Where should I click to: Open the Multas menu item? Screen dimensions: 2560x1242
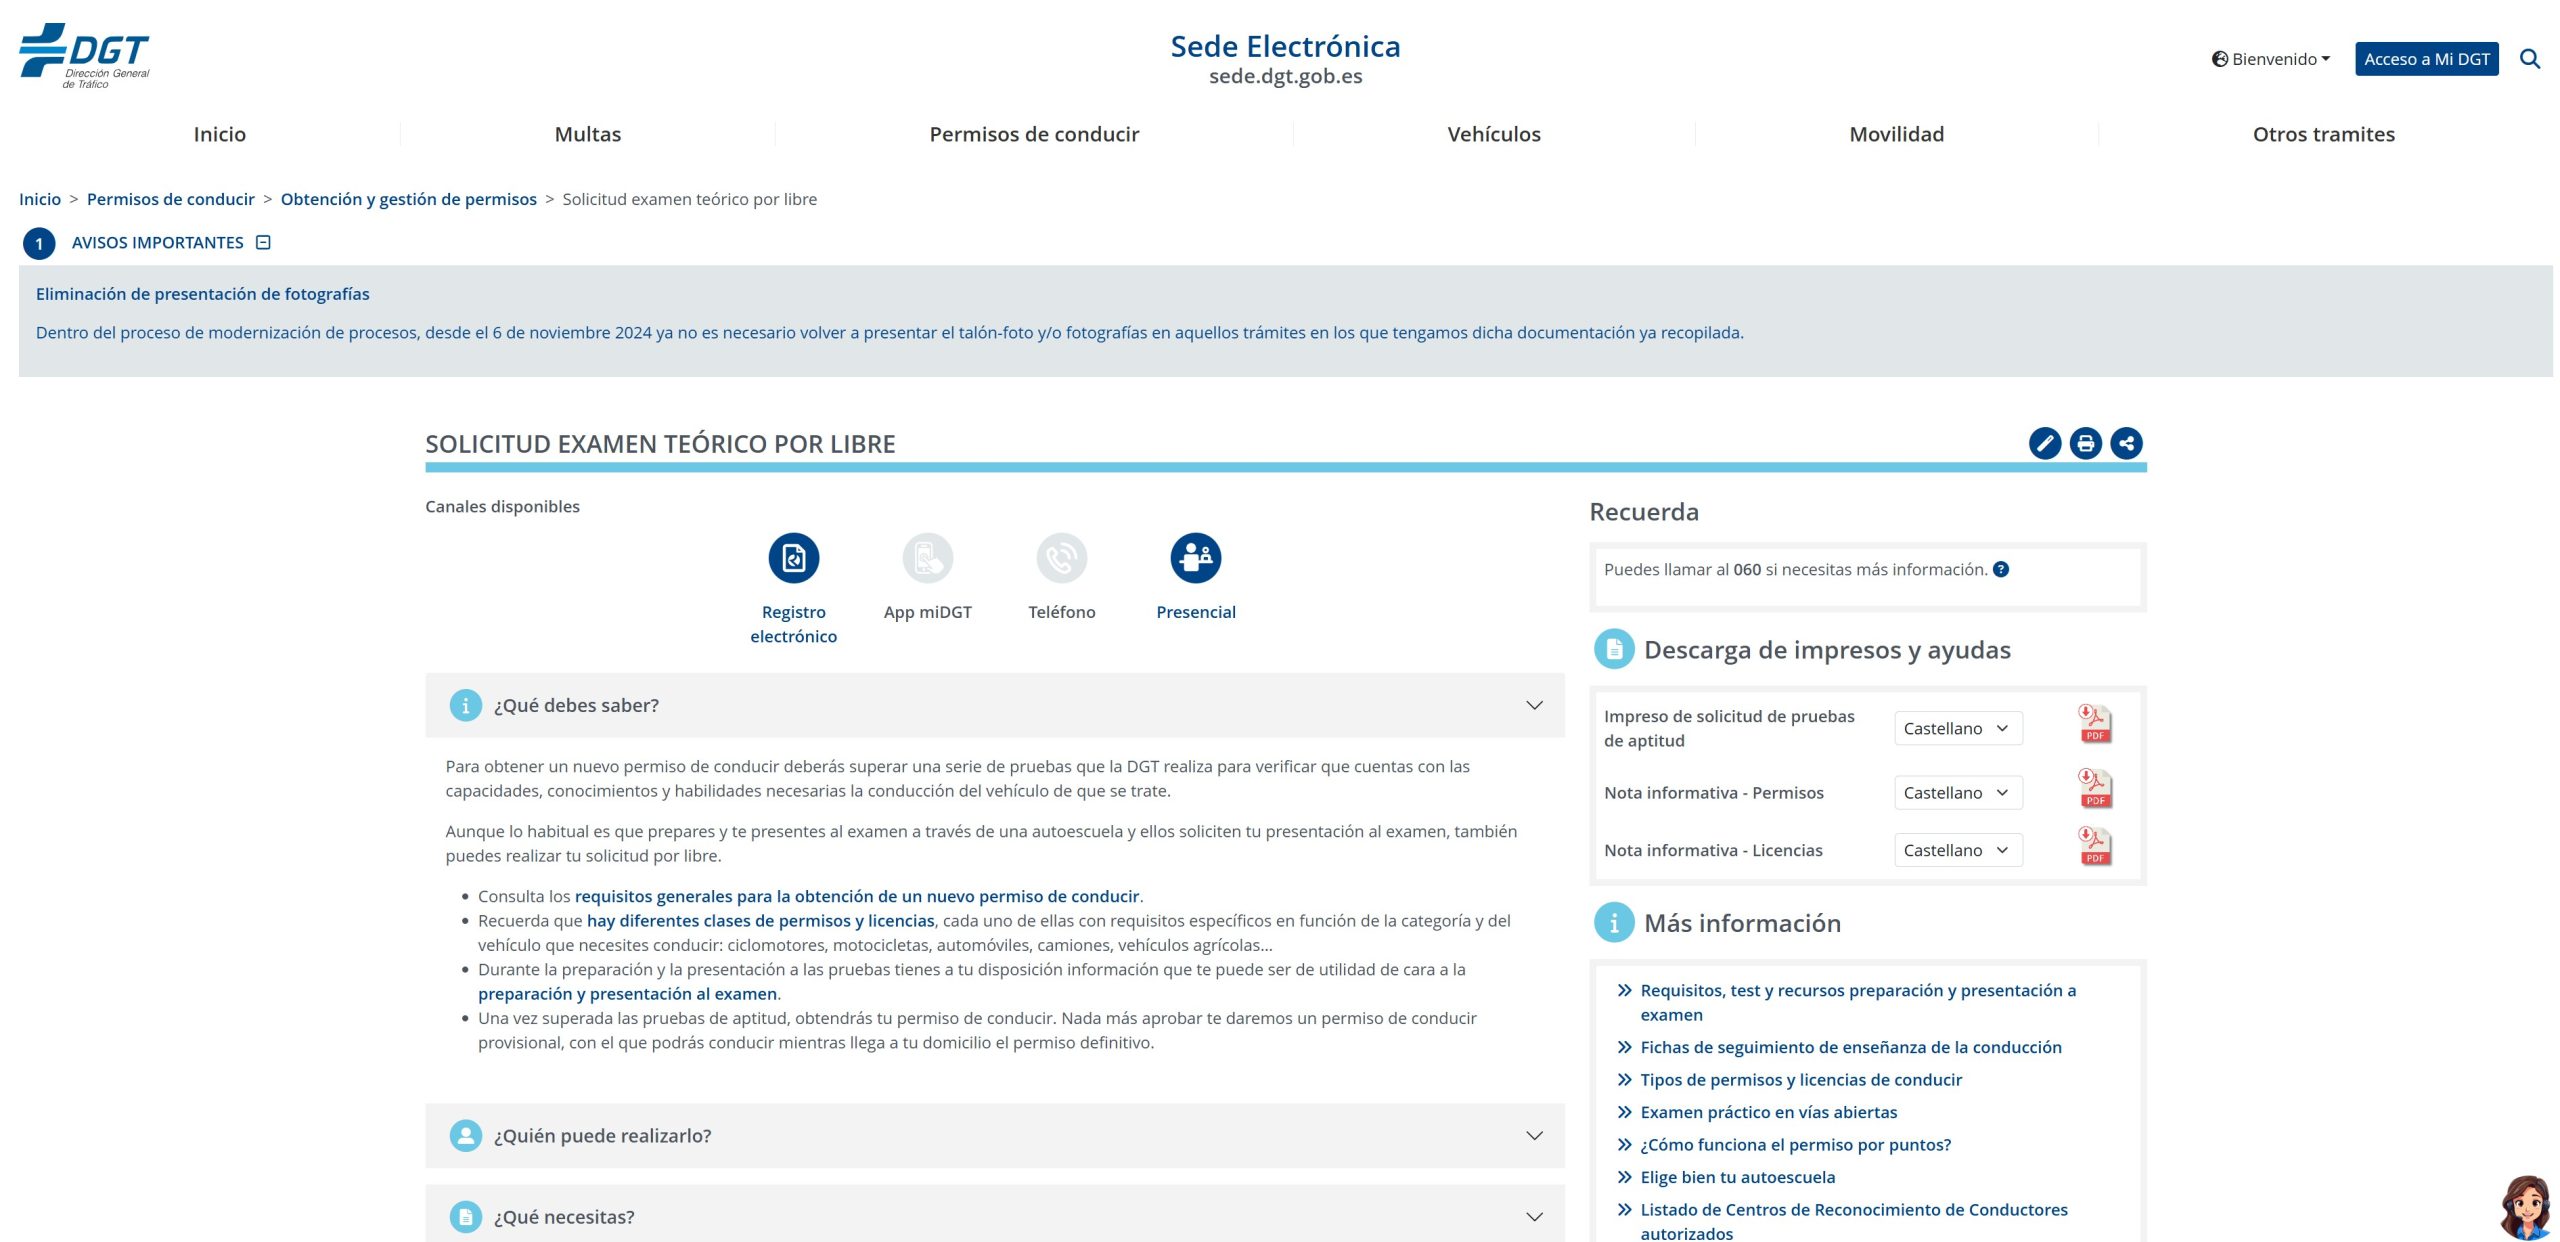(x=588, y=134)
